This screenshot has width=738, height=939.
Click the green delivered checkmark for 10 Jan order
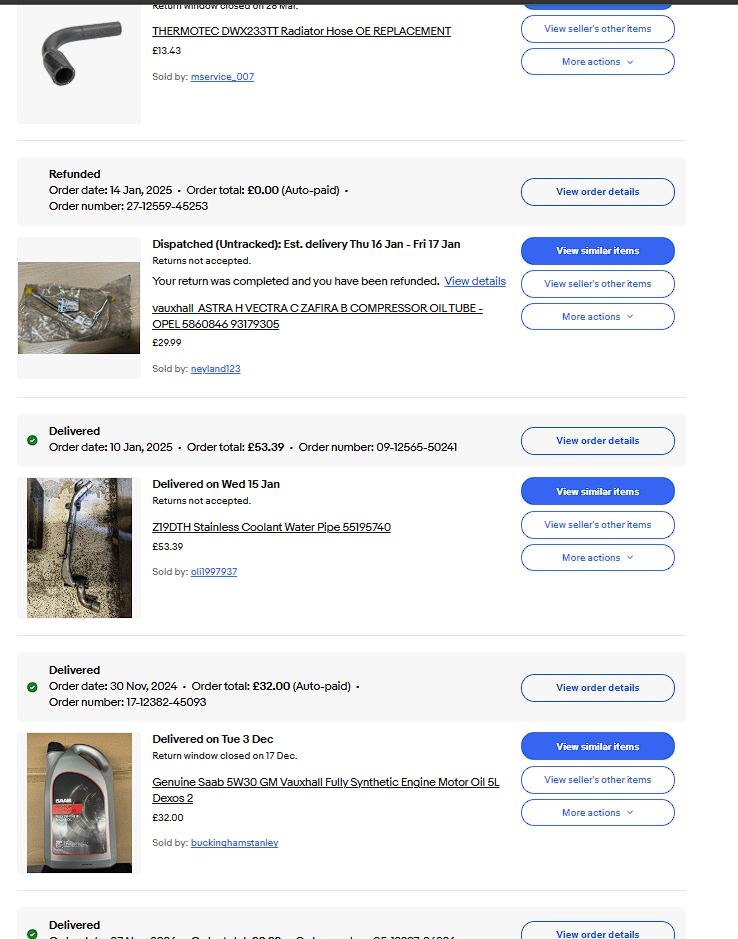pyautogui.click(x=32, y=440)
